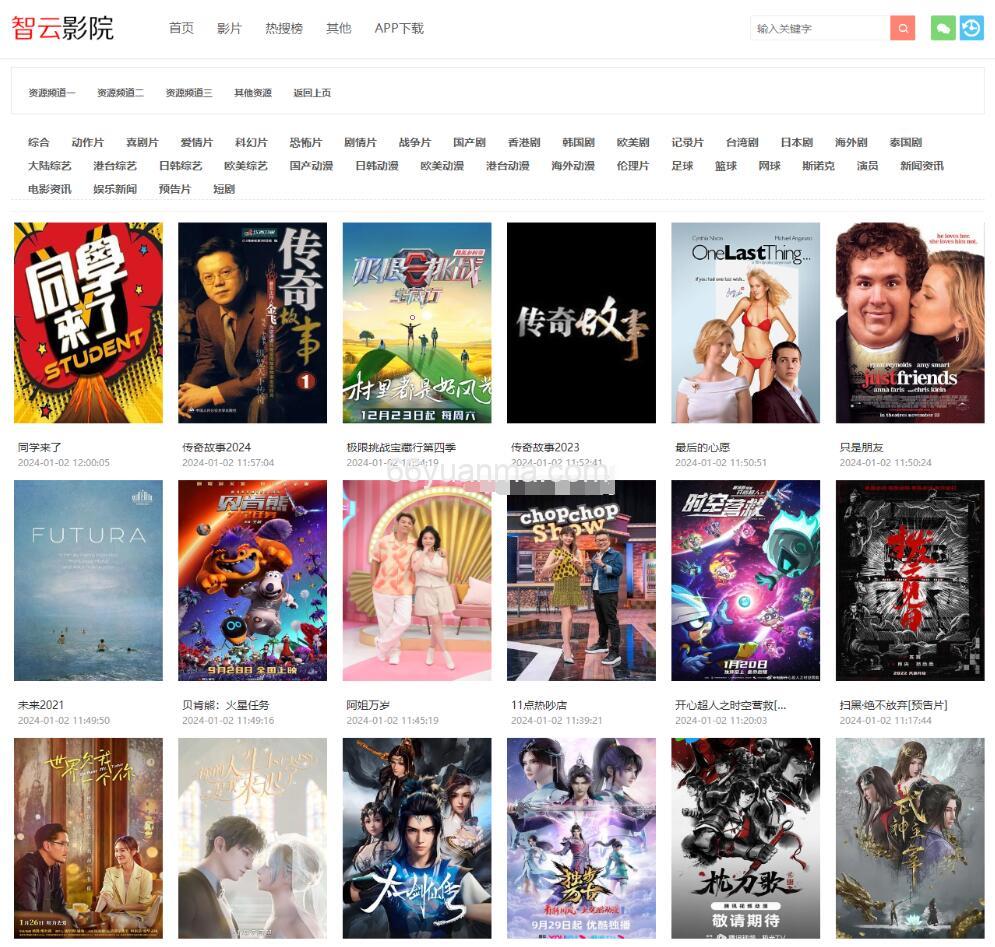Select the 新闻资讯 category link
Screen dimensions: 995x947
[x=921, y=165]
